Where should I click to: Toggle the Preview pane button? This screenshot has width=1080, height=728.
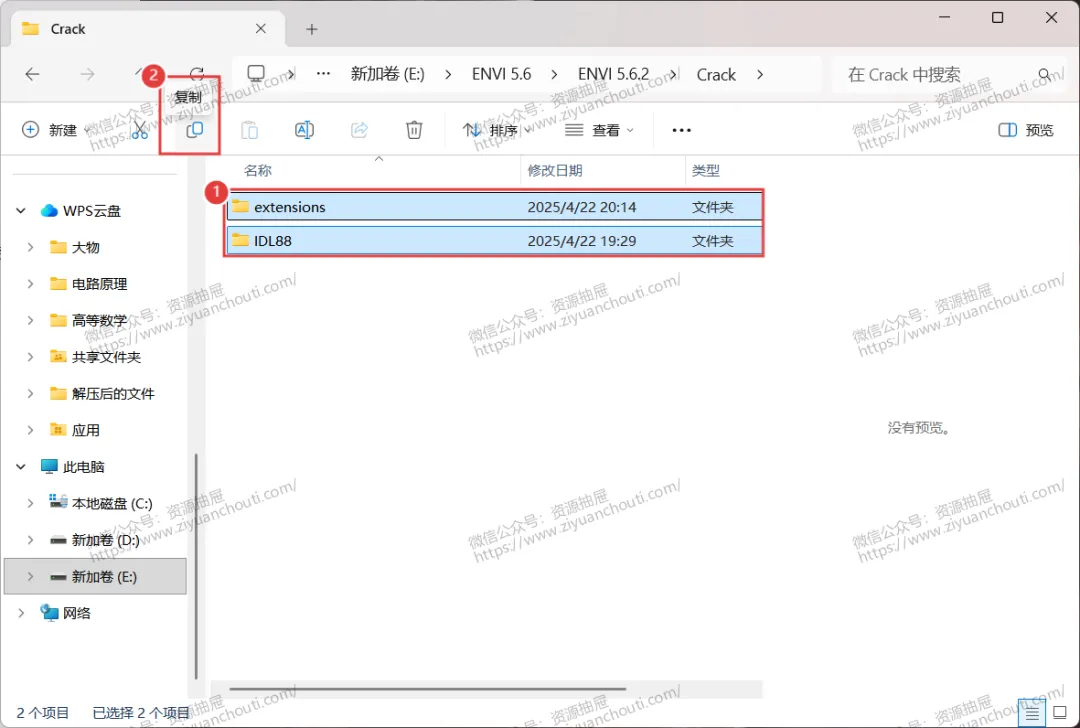[x=1026, y=130]
